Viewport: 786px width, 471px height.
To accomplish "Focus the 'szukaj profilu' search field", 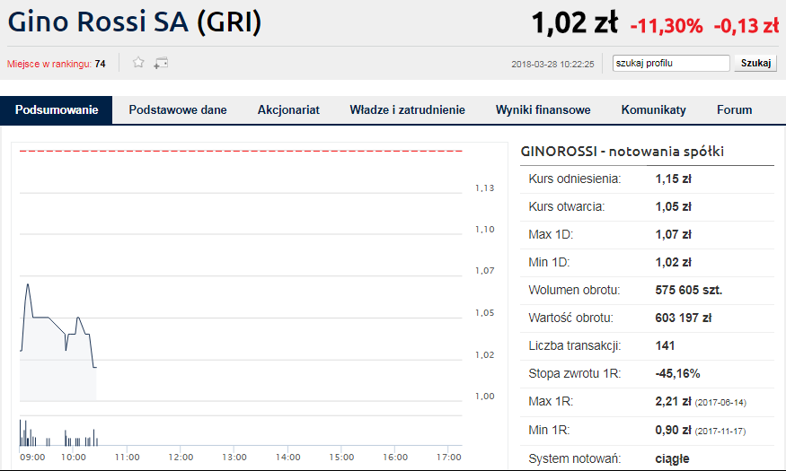I will 671,63.
